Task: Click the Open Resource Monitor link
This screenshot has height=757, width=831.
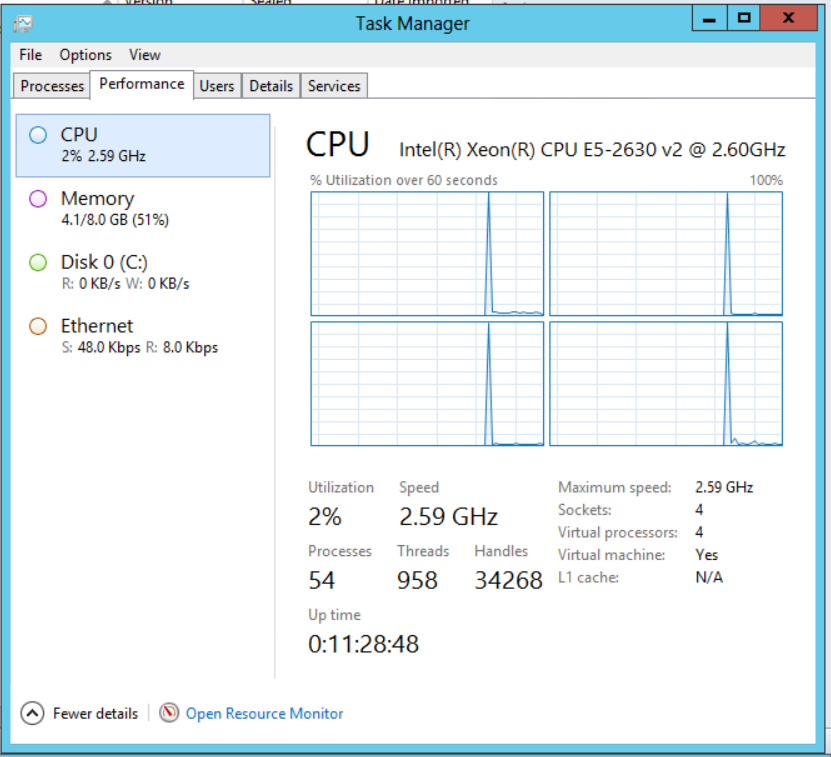Action: point(264,713)
